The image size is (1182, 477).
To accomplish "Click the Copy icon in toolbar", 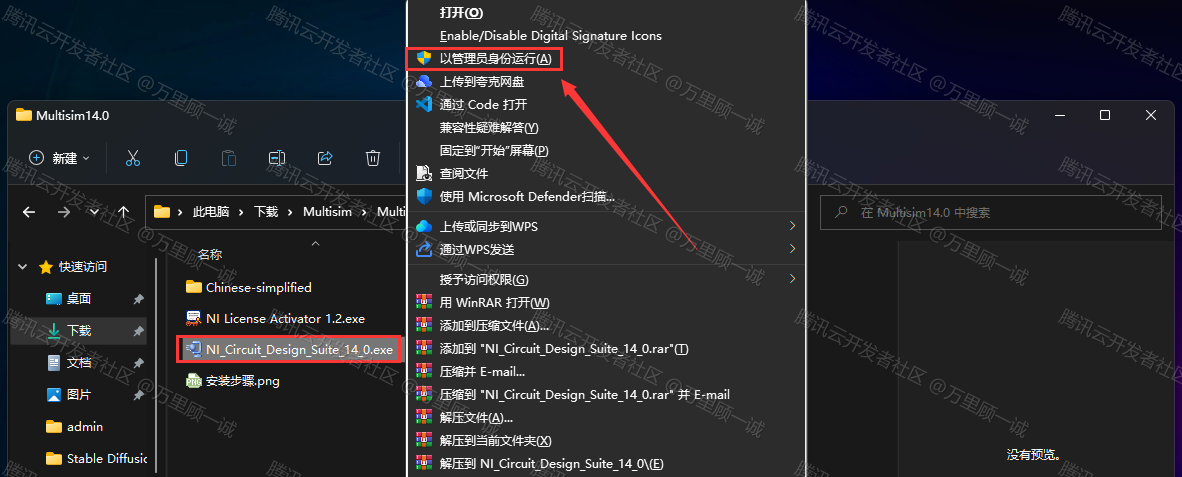I will [x=181, y=157].
